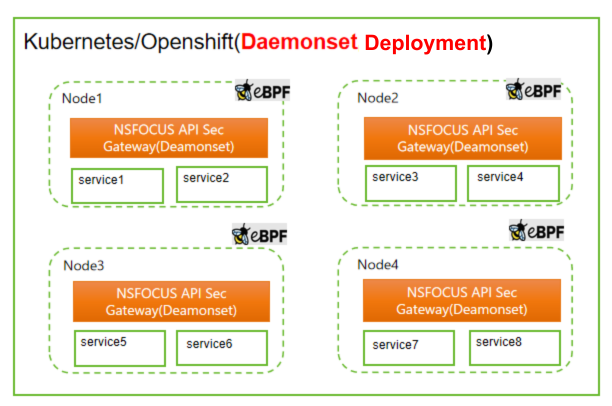Select the NSFOCUS API Sec Gateway in Node4
Image resolution: width=612 pixels, height=406 pixels.
click(462, 301)
